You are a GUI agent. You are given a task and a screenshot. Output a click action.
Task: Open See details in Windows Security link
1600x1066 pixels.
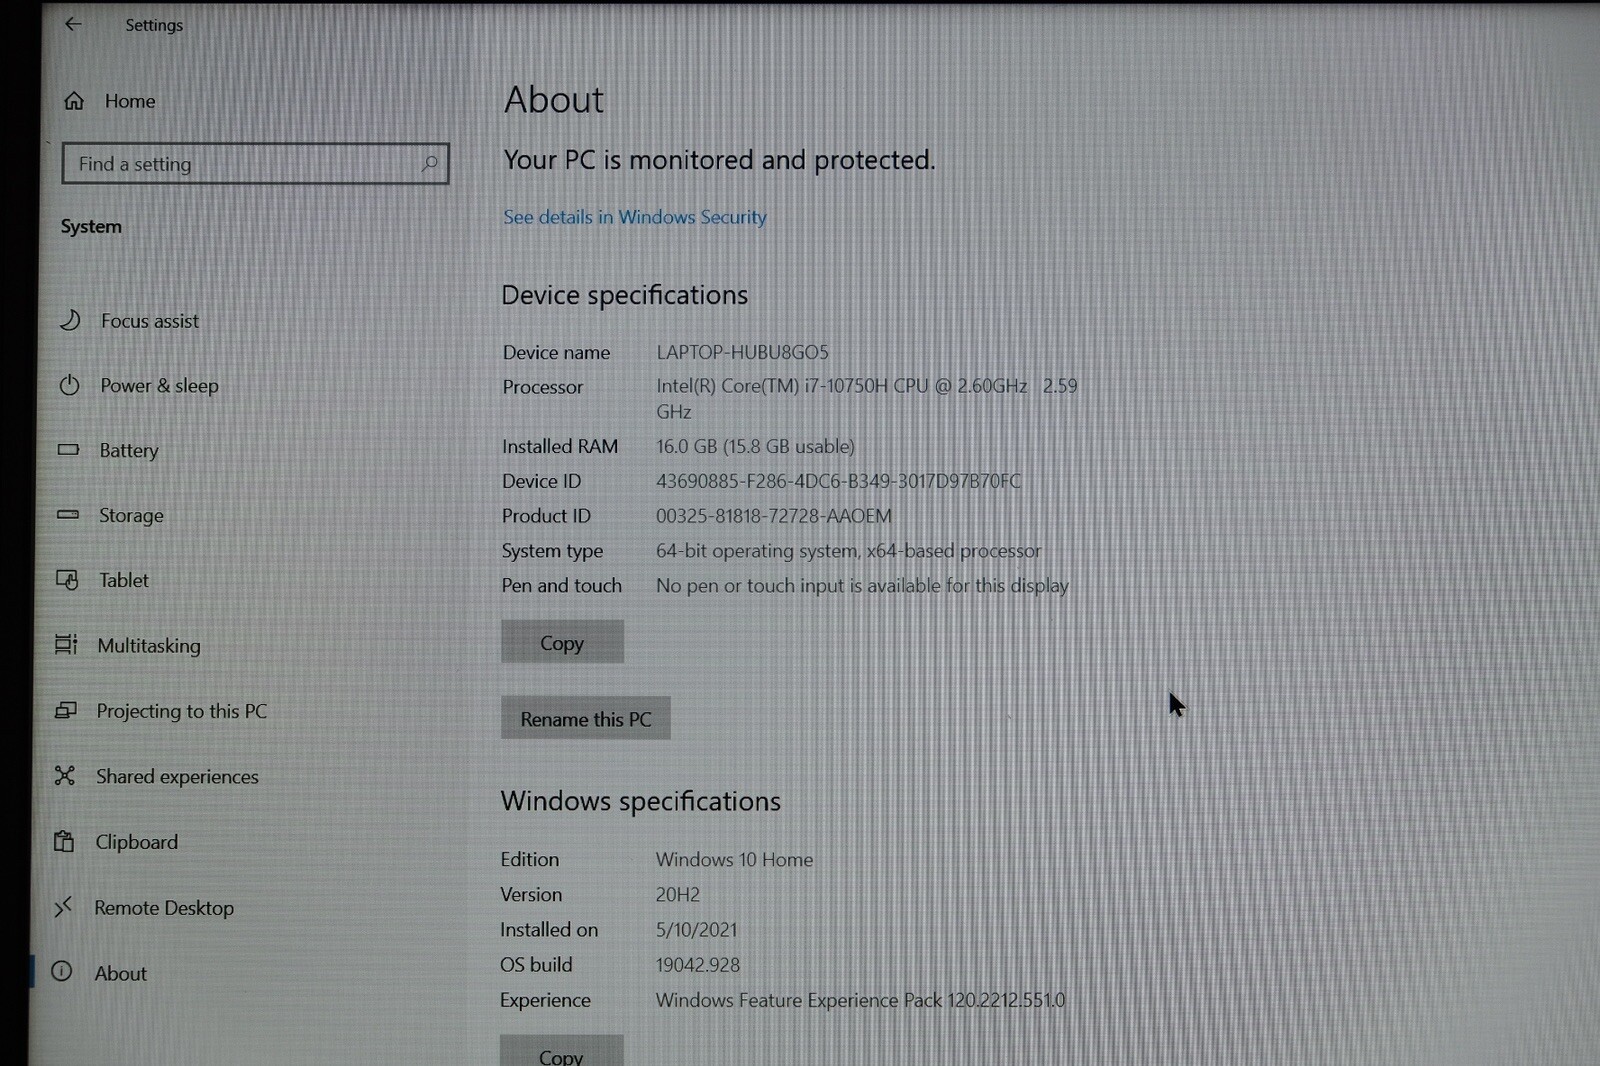pos(635,217)
